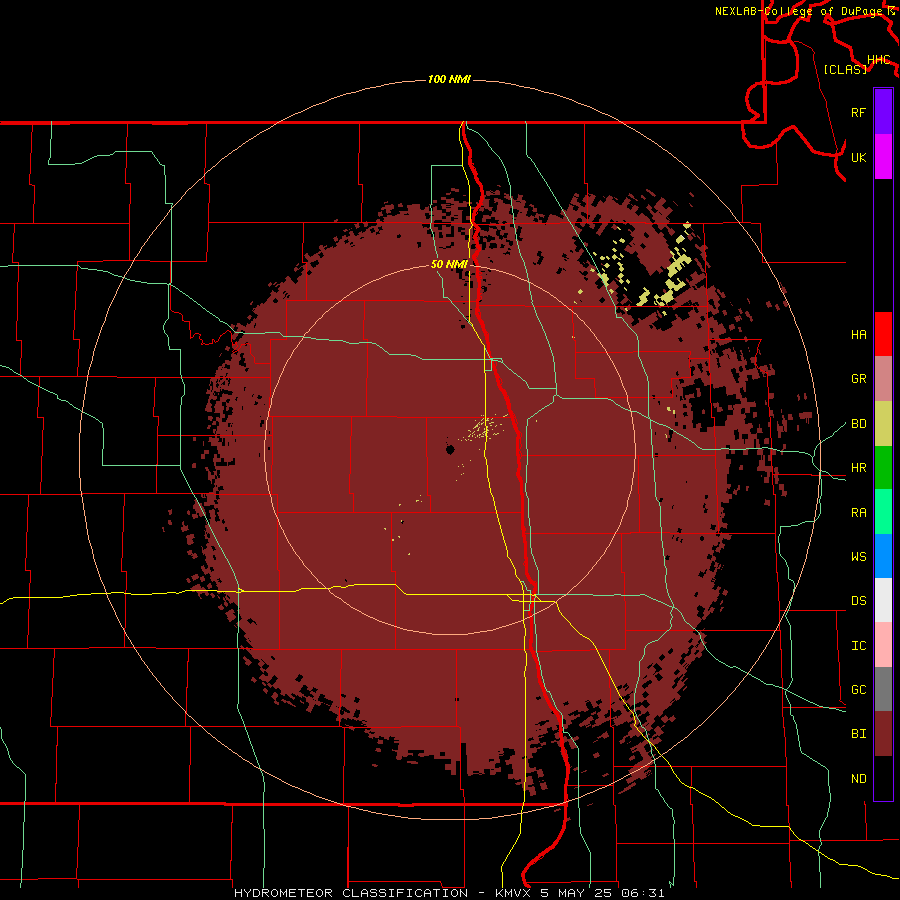Click the WS legend label

tap(858, 557)
